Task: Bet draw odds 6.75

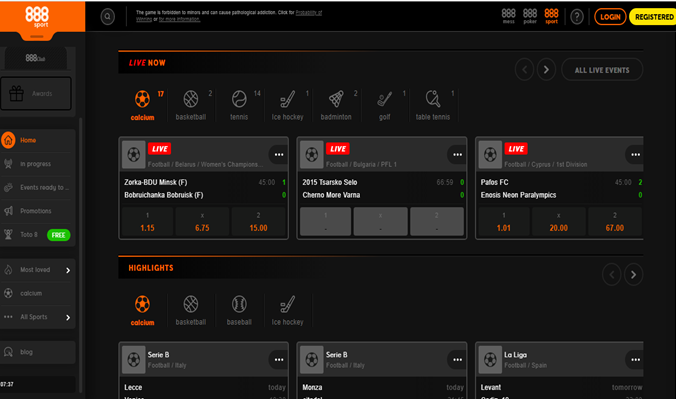Action: (202, 222)
